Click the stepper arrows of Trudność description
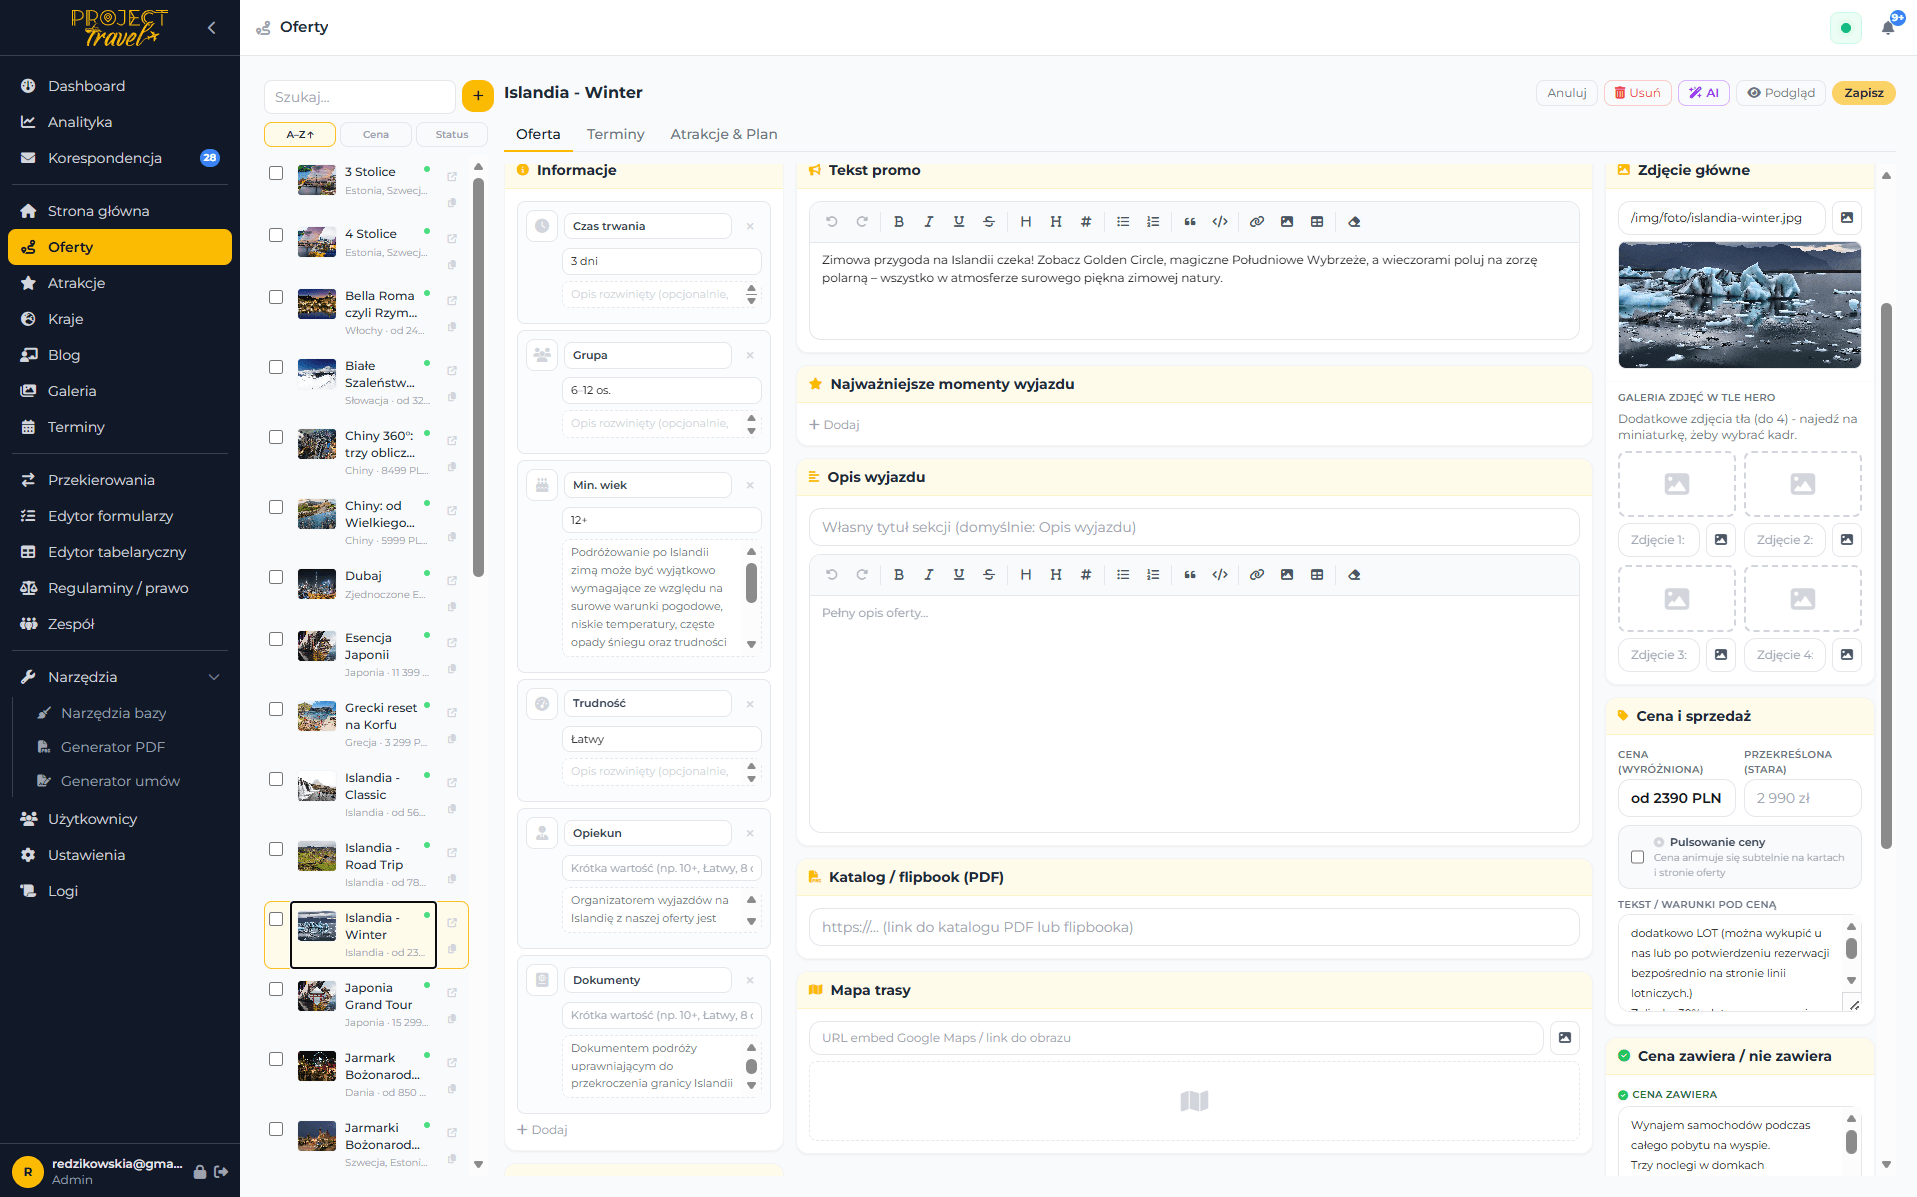Viewport: 1917px width, 1197px height. point(751,772)
